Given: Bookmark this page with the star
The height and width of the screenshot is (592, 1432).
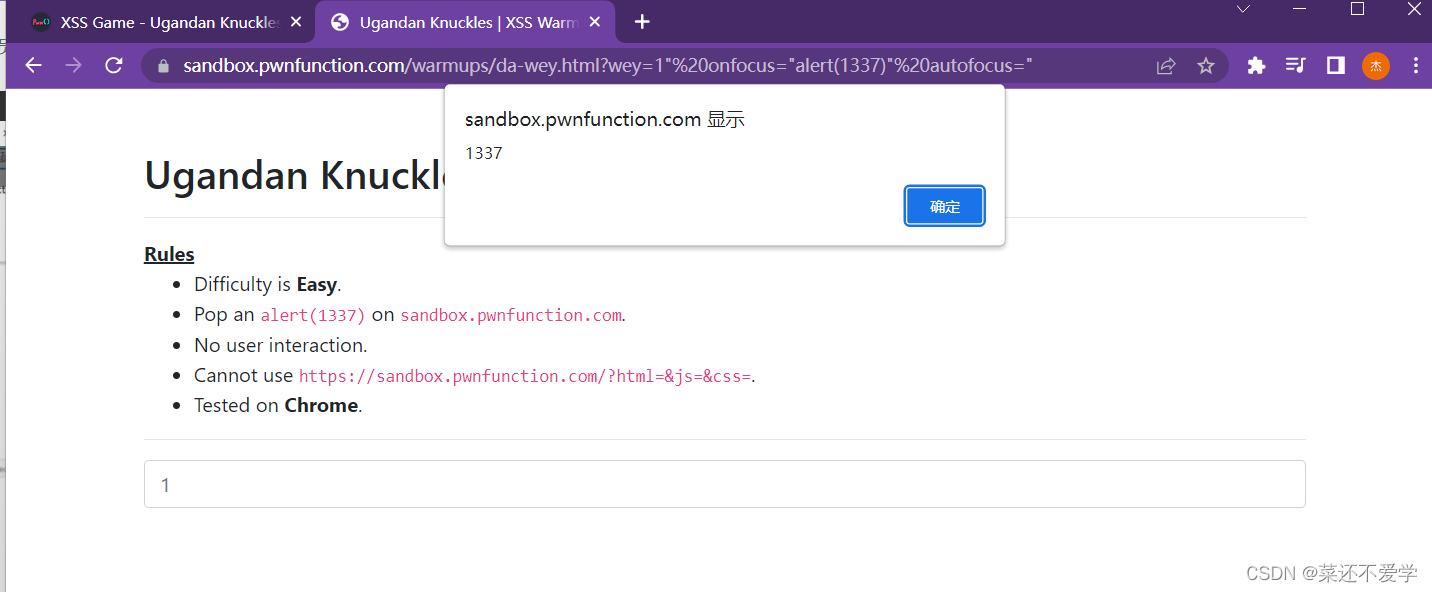Looking at the screenshot, I should click(x=1206, y=66).
